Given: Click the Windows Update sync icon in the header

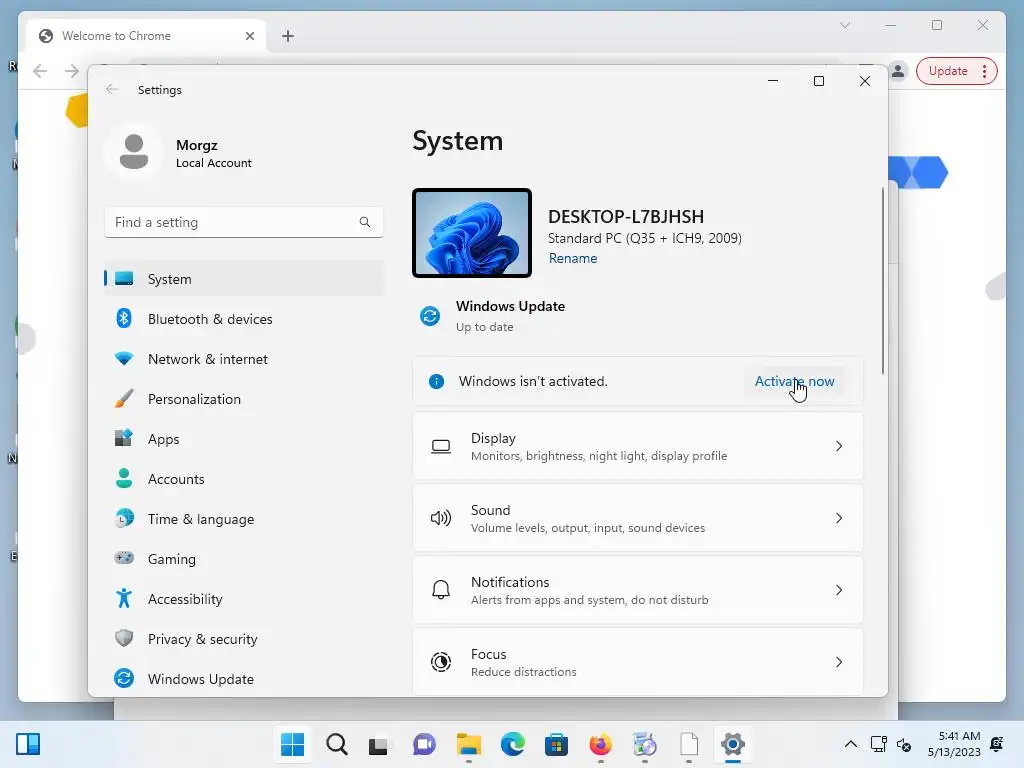Looking at the screenshot, I should click(x=430, y=316).
